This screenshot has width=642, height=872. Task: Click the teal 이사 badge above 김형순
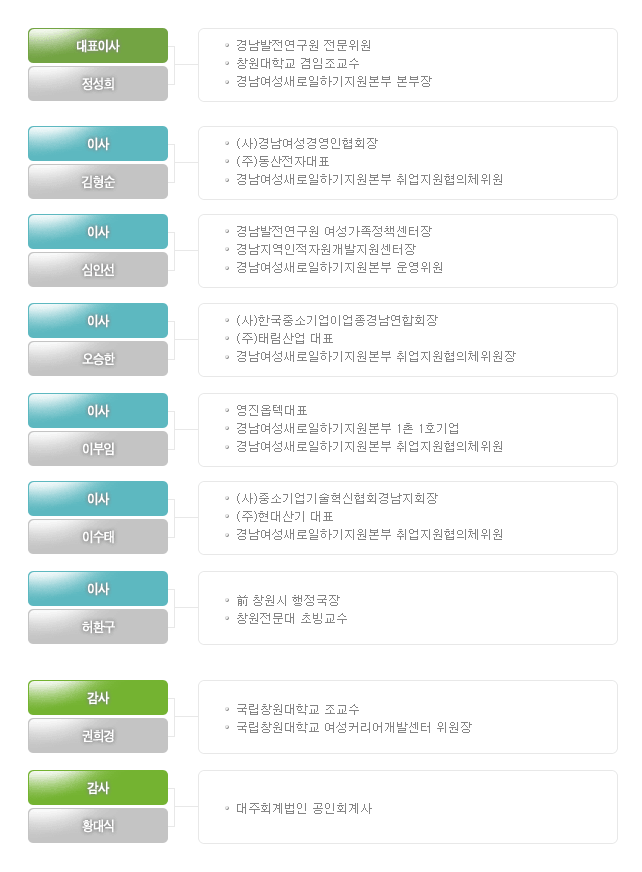click(98, 143)
